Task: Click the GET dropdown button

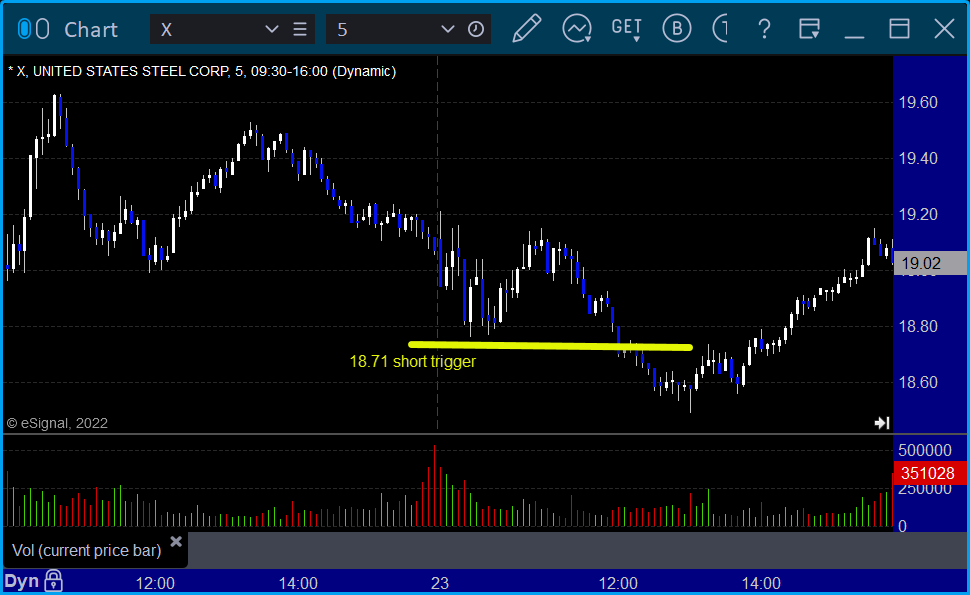Action: 627,29
